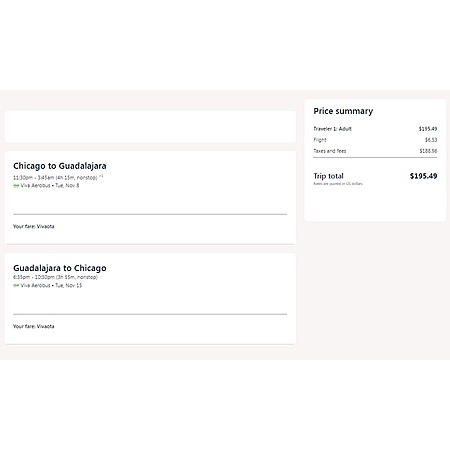Viewport: 450px width, 450px height.
Task: Select the Guadalajara to Chicago heading
Action: pyautogui.click(x=60, y=268)
